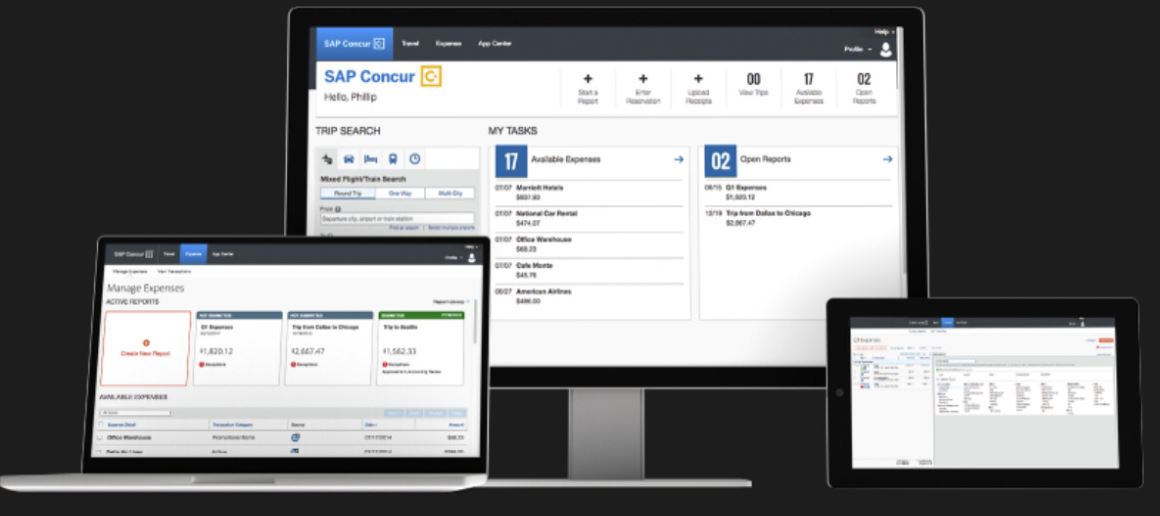Tick the Office Warehouse row checkbox on laptop
This screenshot has width=1160, height=516.
100,437
